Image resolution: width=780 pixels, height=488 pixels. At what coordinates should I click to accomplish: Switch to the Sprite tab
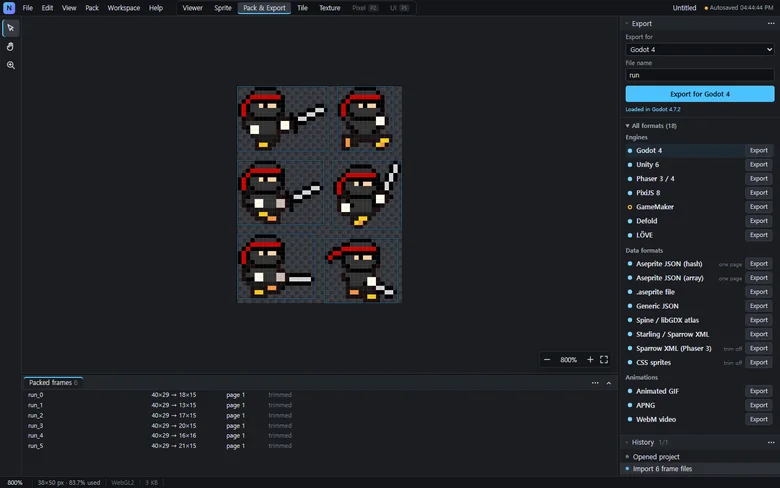pyautogui.click(x=222, y=8)
